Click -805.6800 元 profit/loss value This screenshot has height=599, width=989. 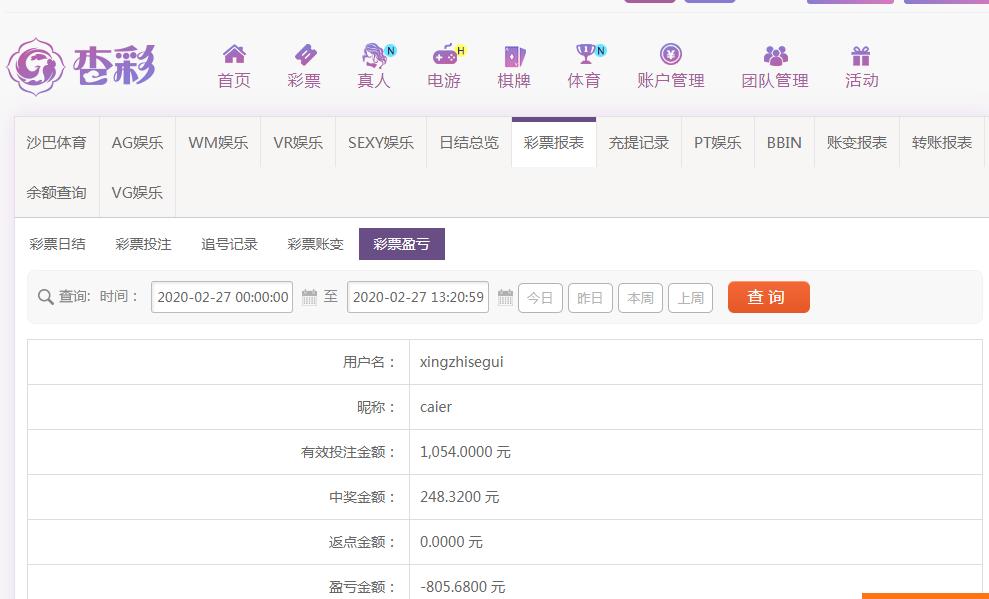tap(462, 587)
